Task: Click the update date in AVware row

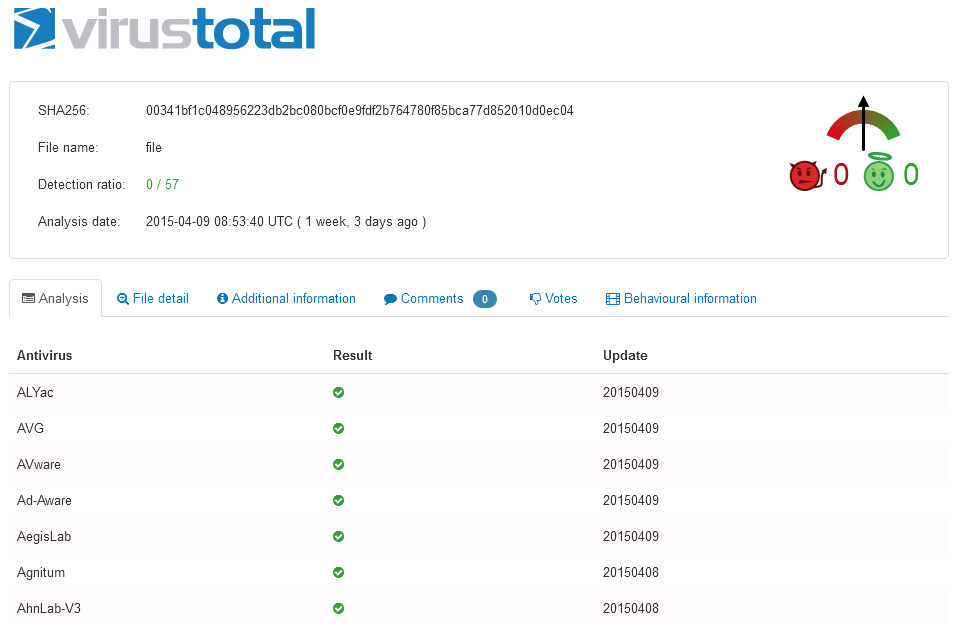Action: (x=631, y=465)
